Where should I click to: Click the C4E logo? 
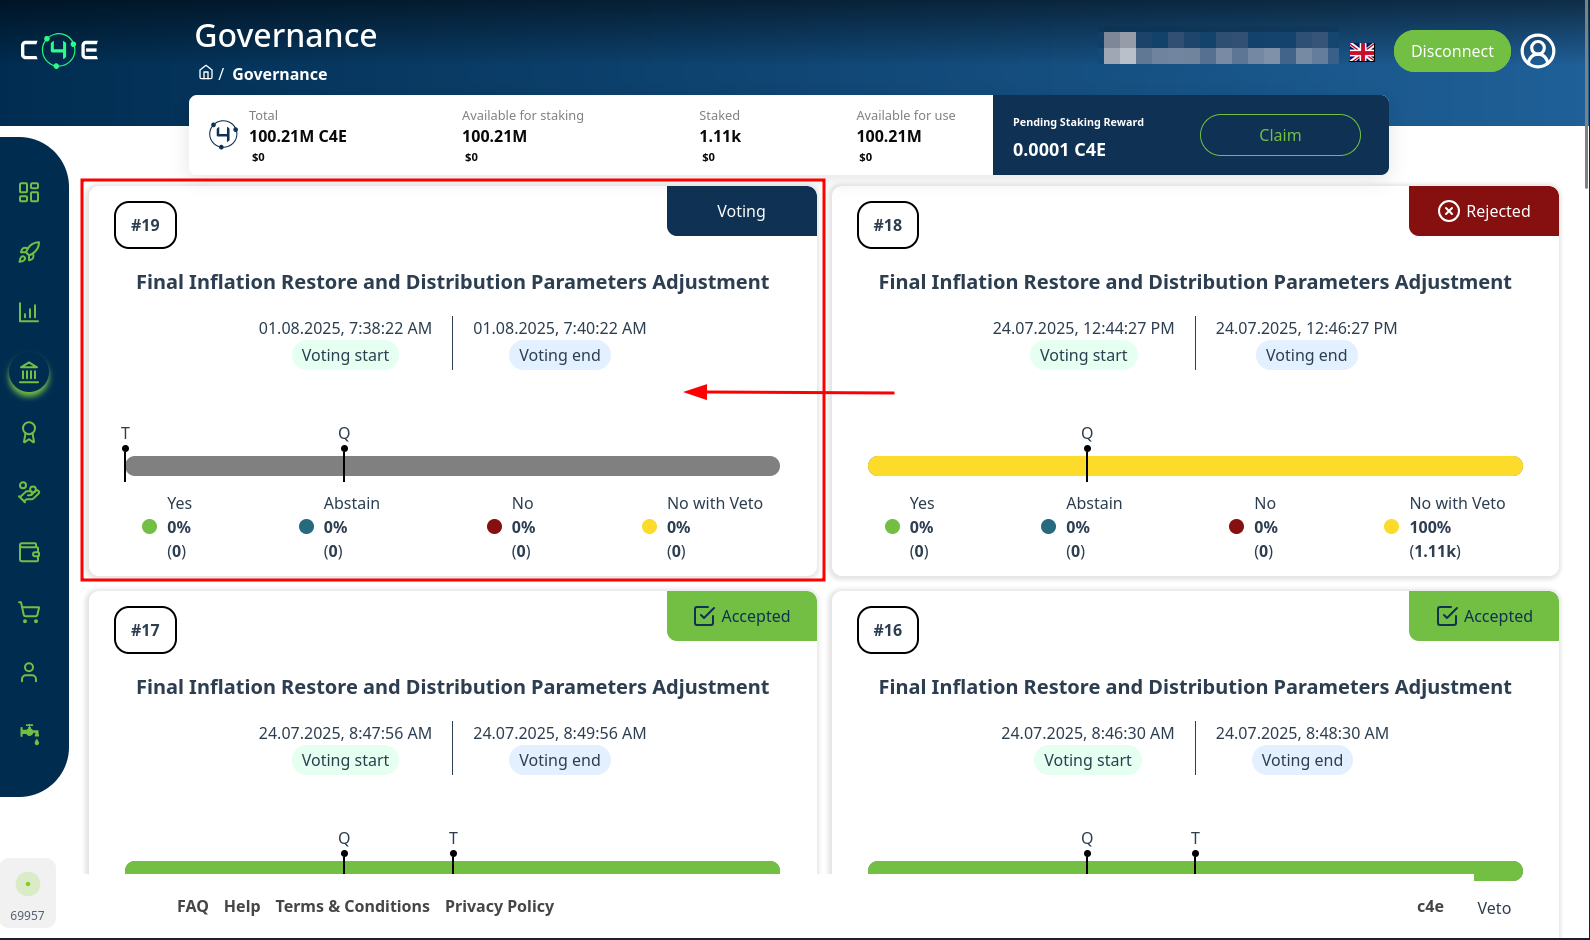coord(60,50)
